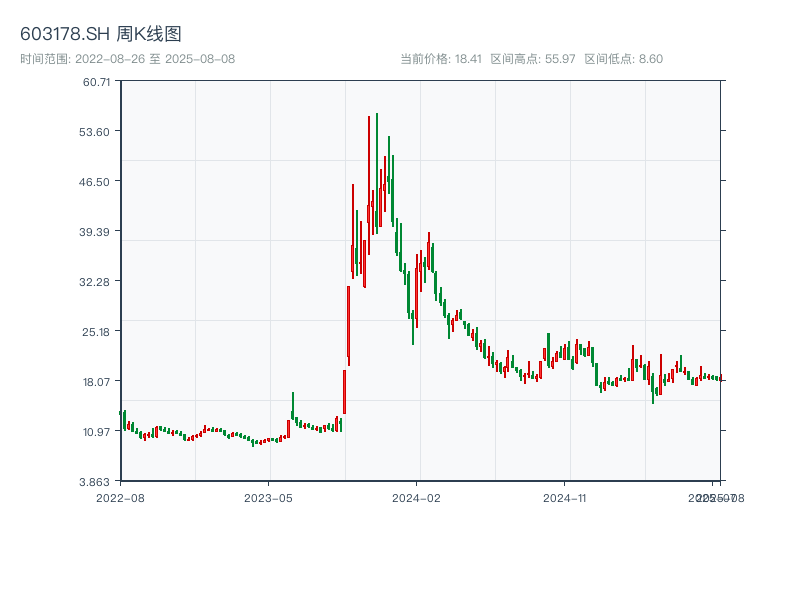Click the y-axis value 46.50

point(94,182)
